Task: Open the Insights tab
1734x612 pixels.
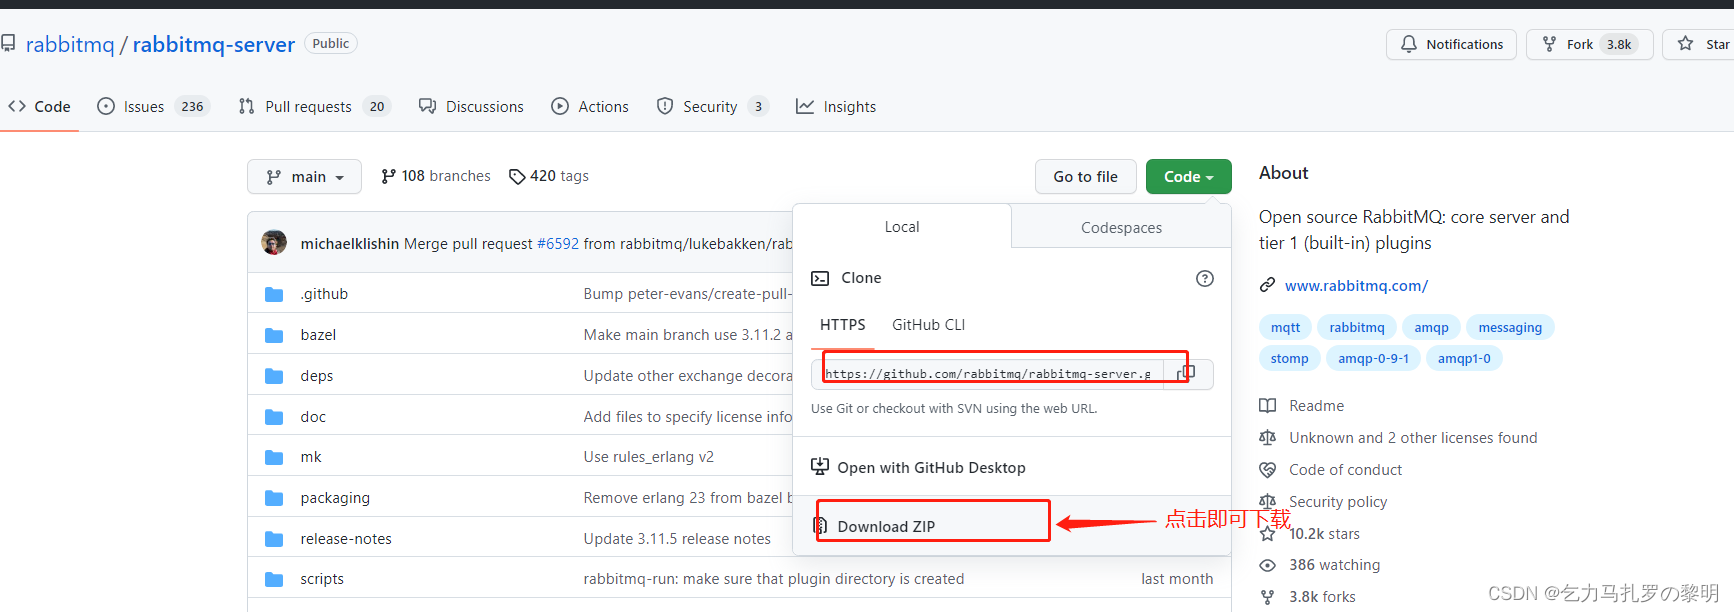Action: pyautogui.click(x=836, y=106)
